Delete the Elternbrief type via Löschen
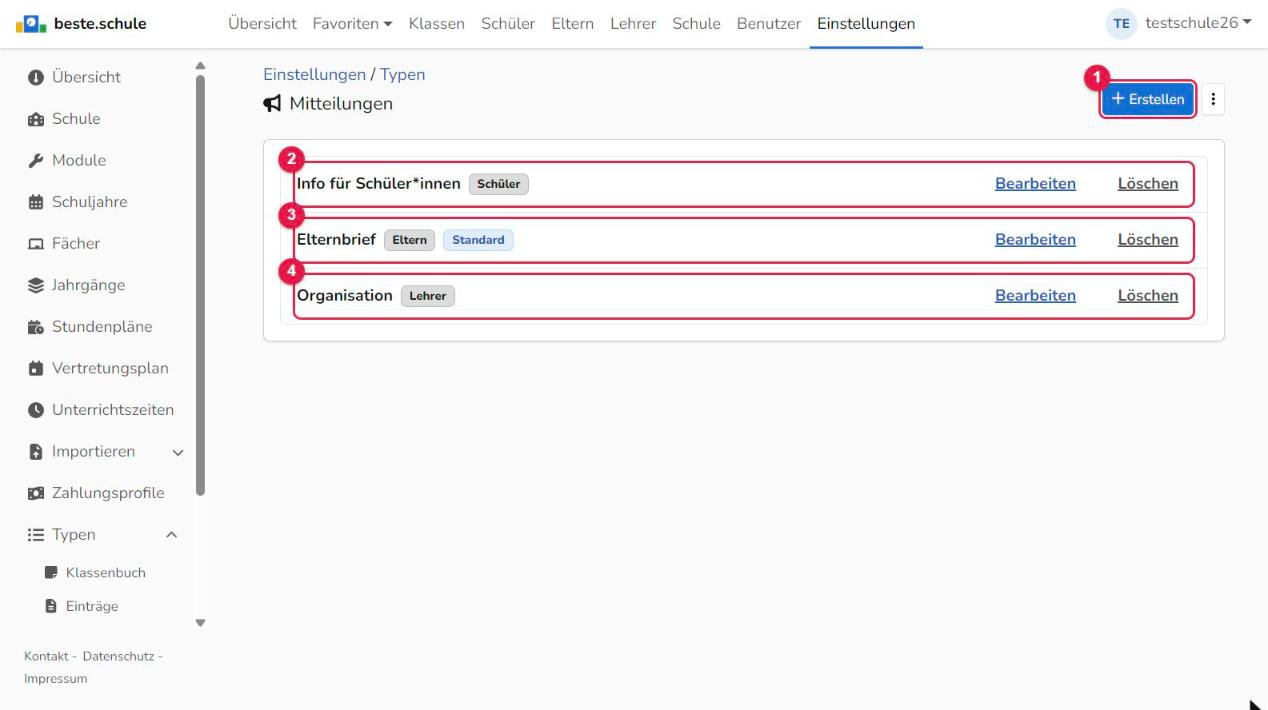 1148,240
